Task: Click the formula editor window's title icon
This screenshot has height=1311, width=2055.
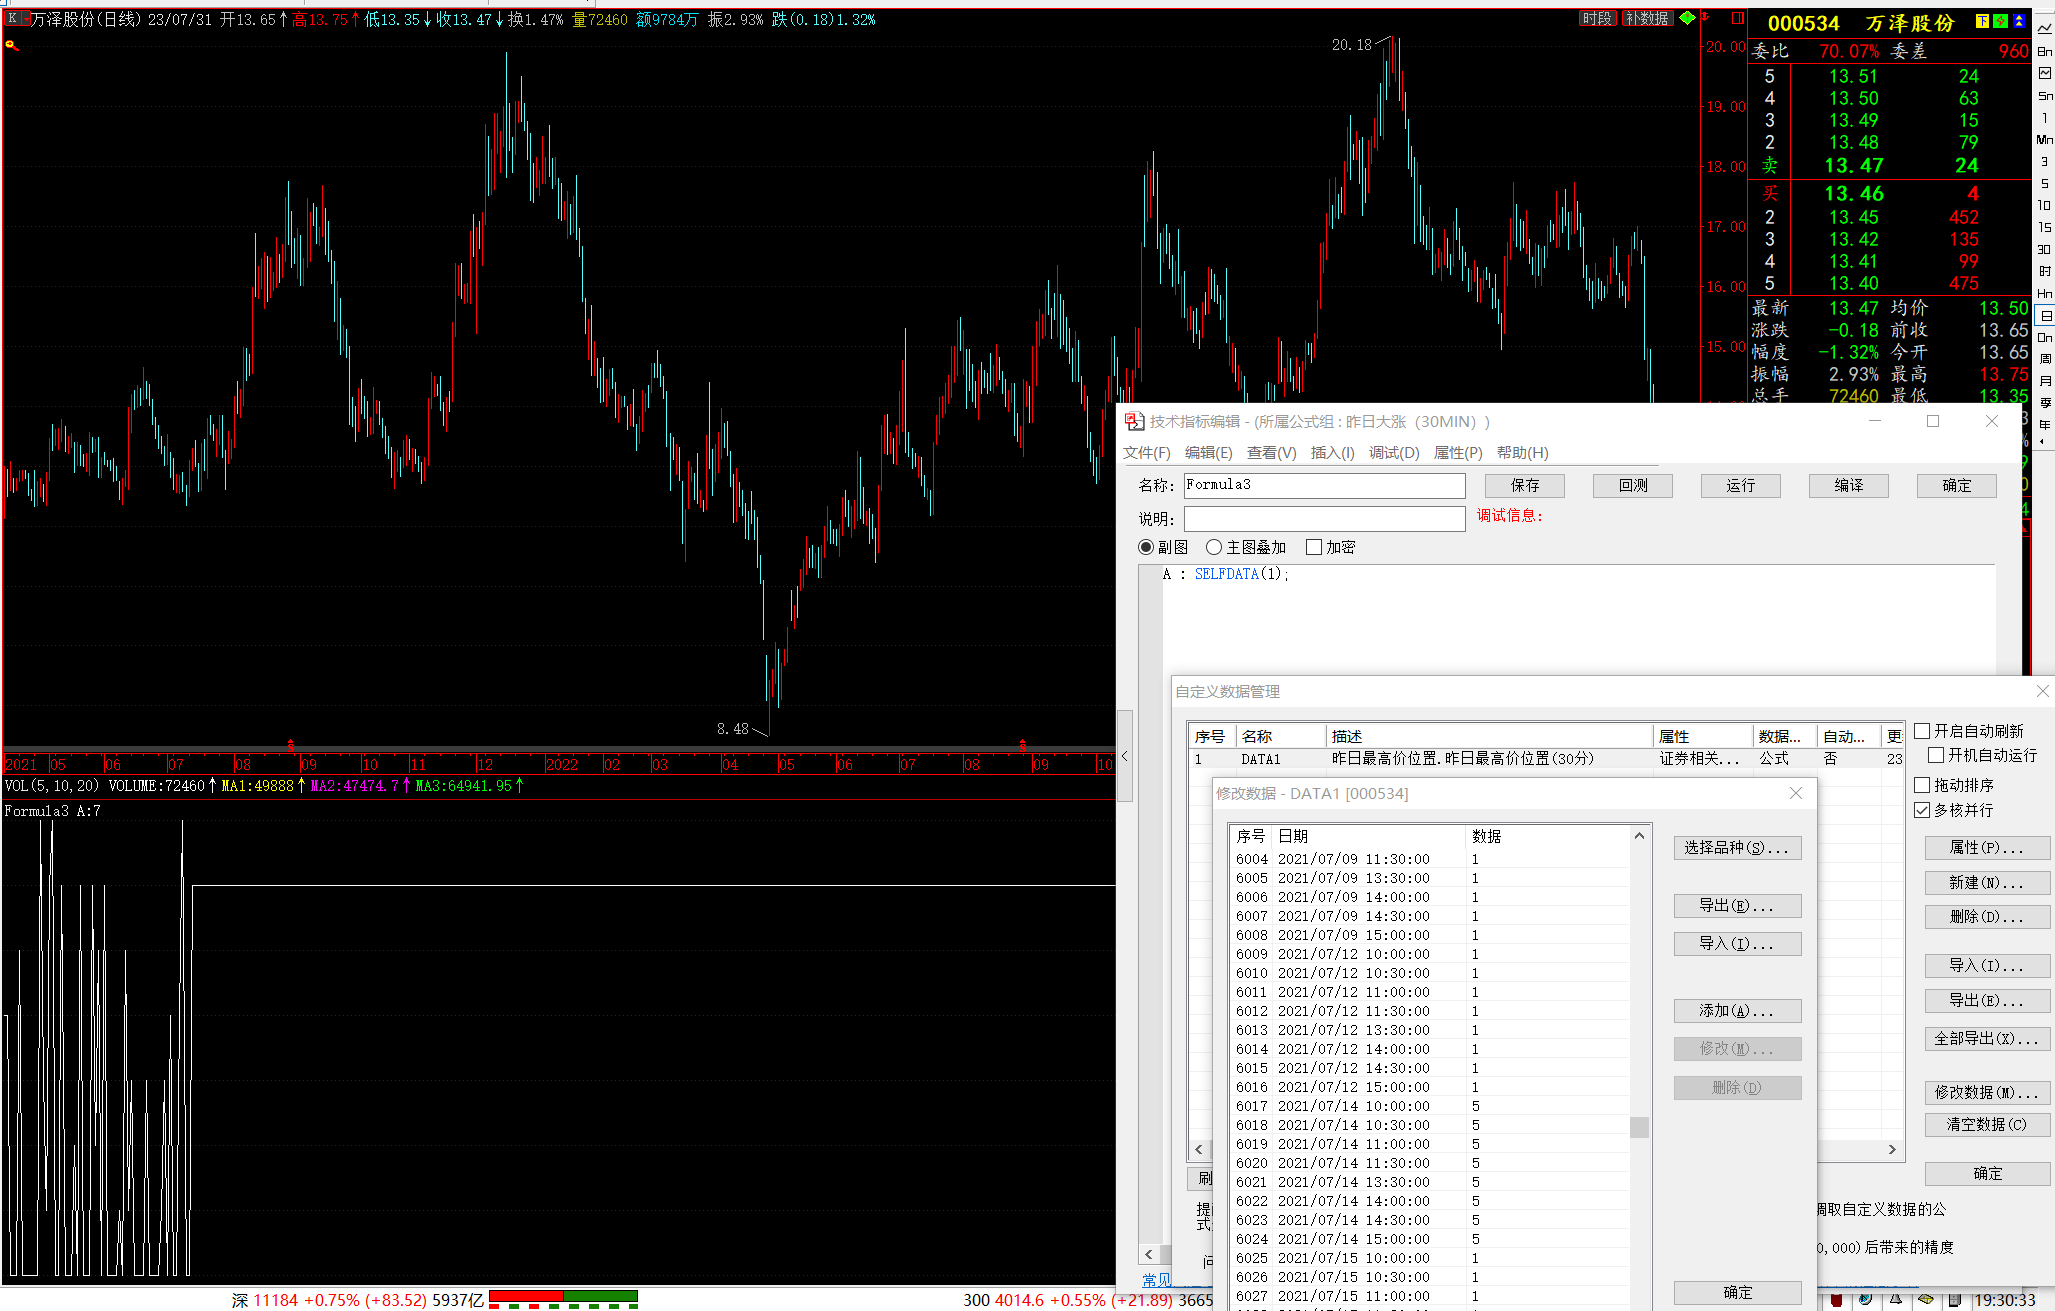Action: tap(1134, 422)
